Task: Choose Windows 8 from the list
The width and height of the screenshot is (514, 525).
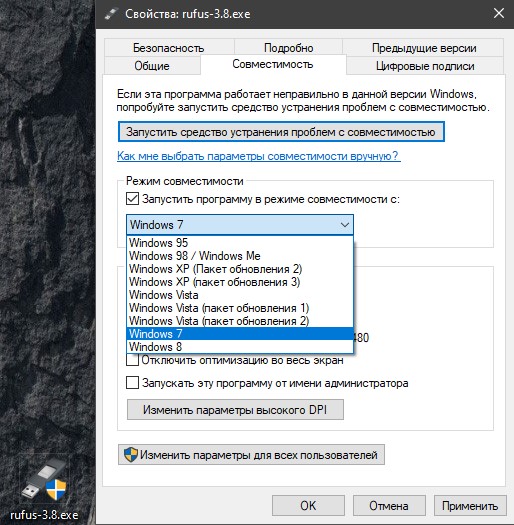Action: pyautogui.click(x=240, y=347)
